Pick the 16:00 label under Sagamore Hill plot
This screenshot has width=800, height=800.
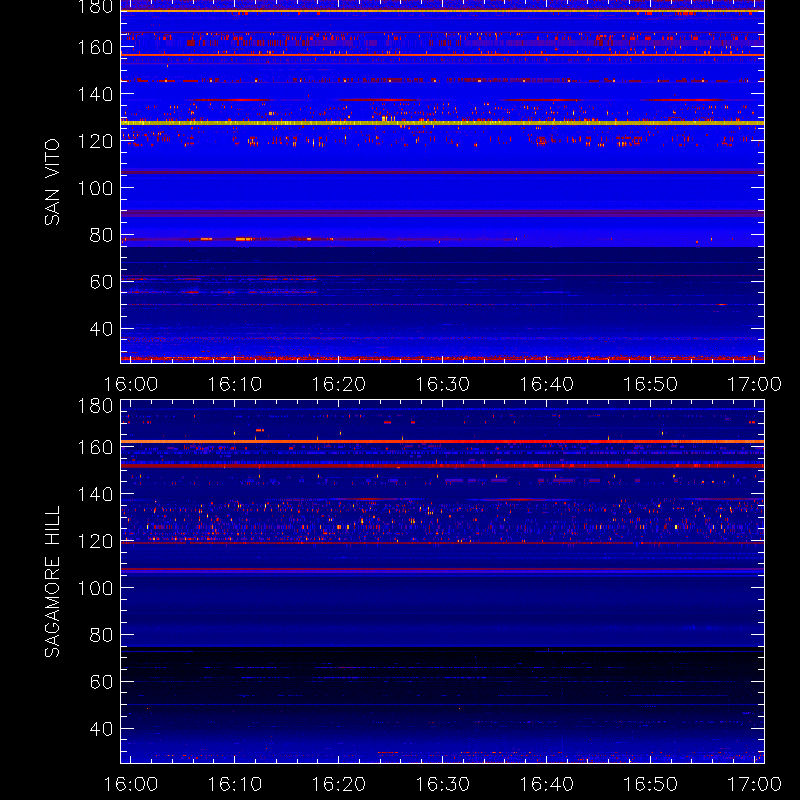(x=131, y=784)
